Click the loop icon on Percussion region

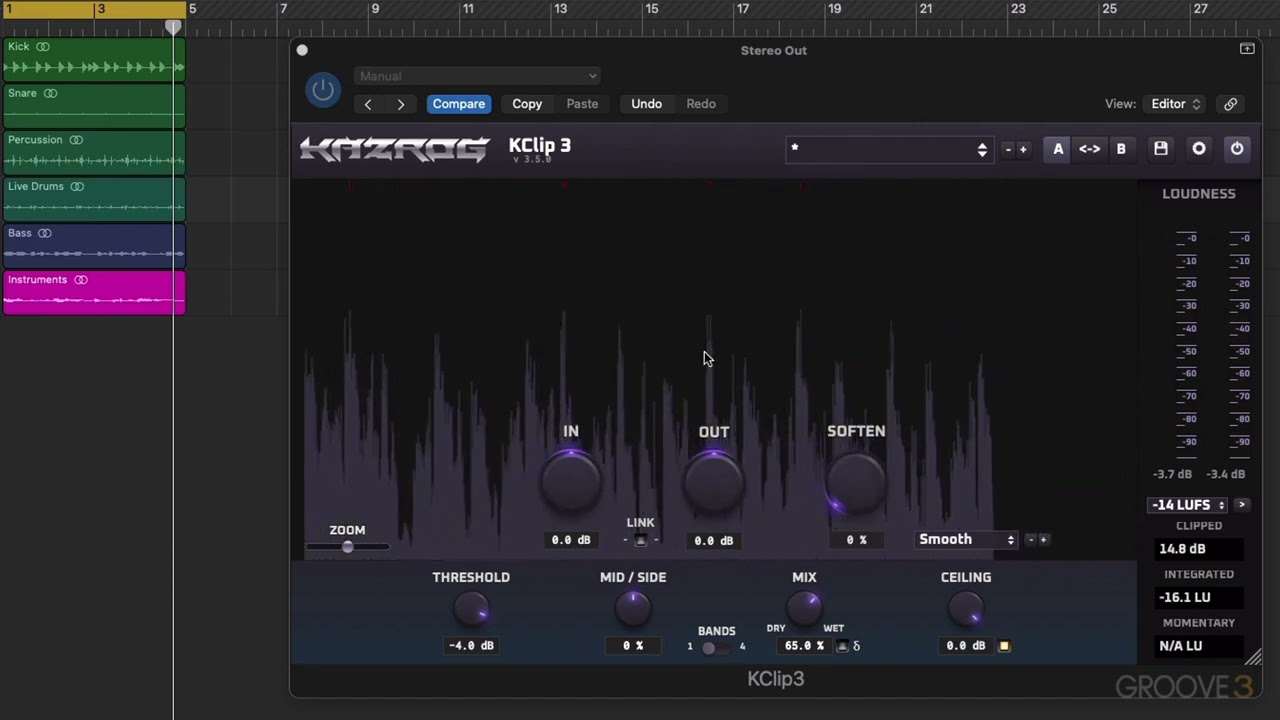[x=76, y=140]
